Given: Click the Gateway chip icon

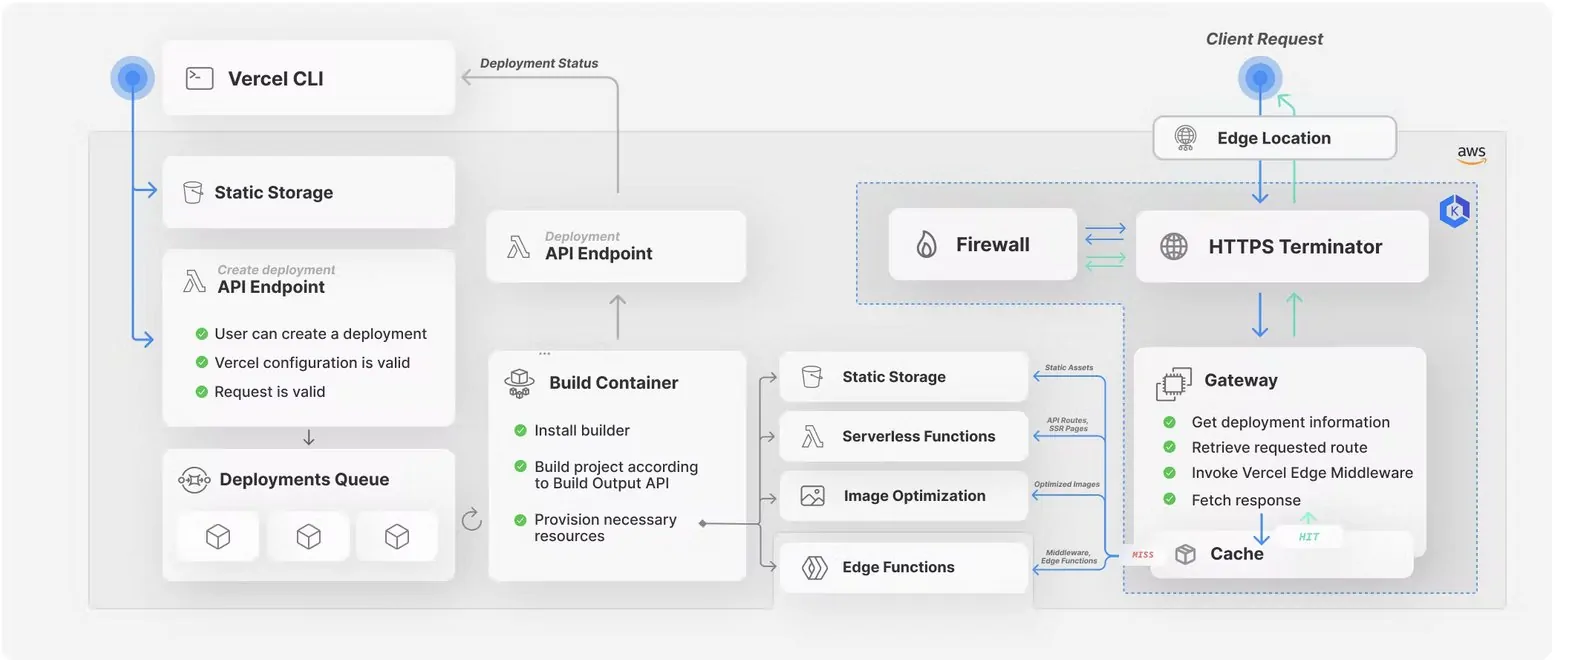Looking at the screenshot, I should click(x=1174, y=383).
